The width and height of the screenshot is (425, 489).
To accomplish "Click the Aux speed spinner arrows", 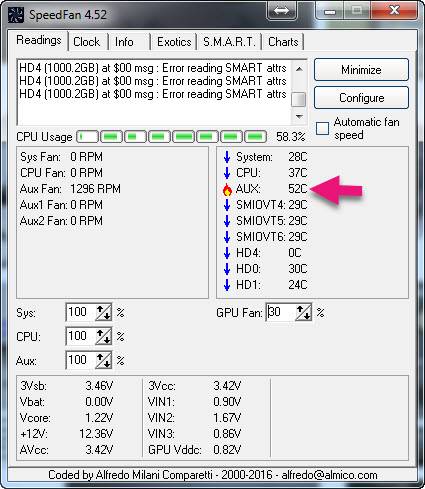I will click(x=103, y=360).
